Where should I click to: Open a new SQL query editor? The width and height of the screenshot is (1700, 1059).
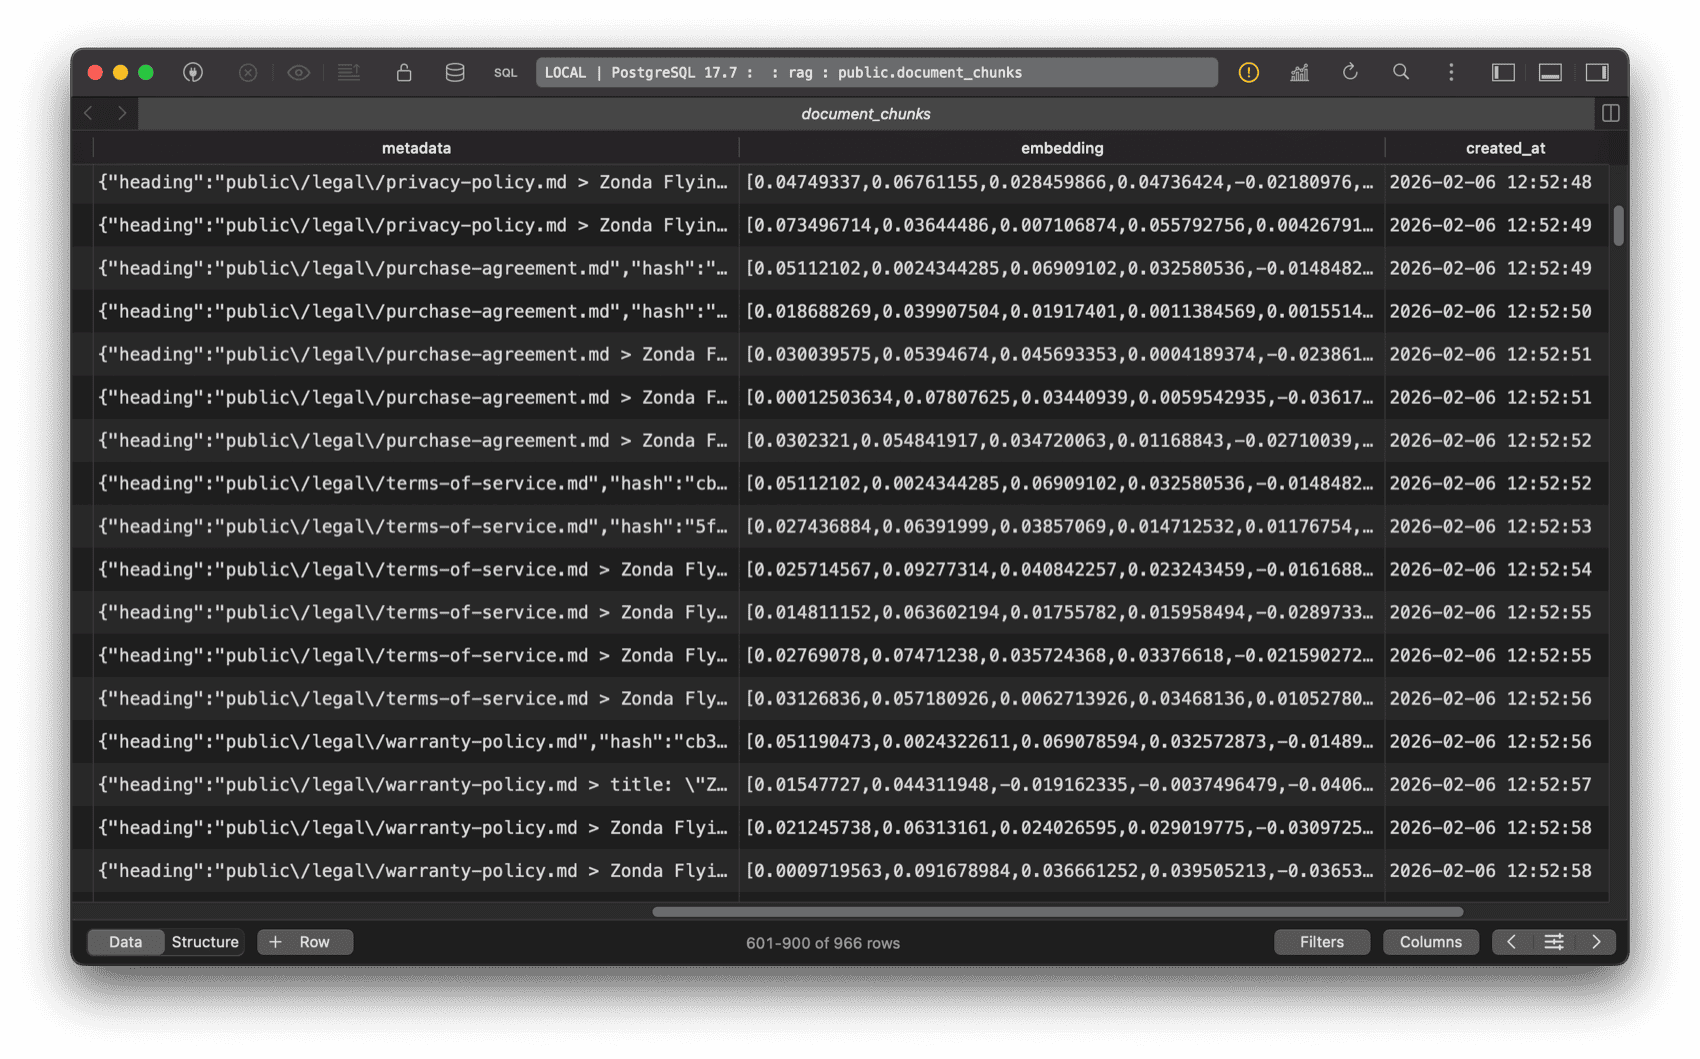tap(505, 72)
